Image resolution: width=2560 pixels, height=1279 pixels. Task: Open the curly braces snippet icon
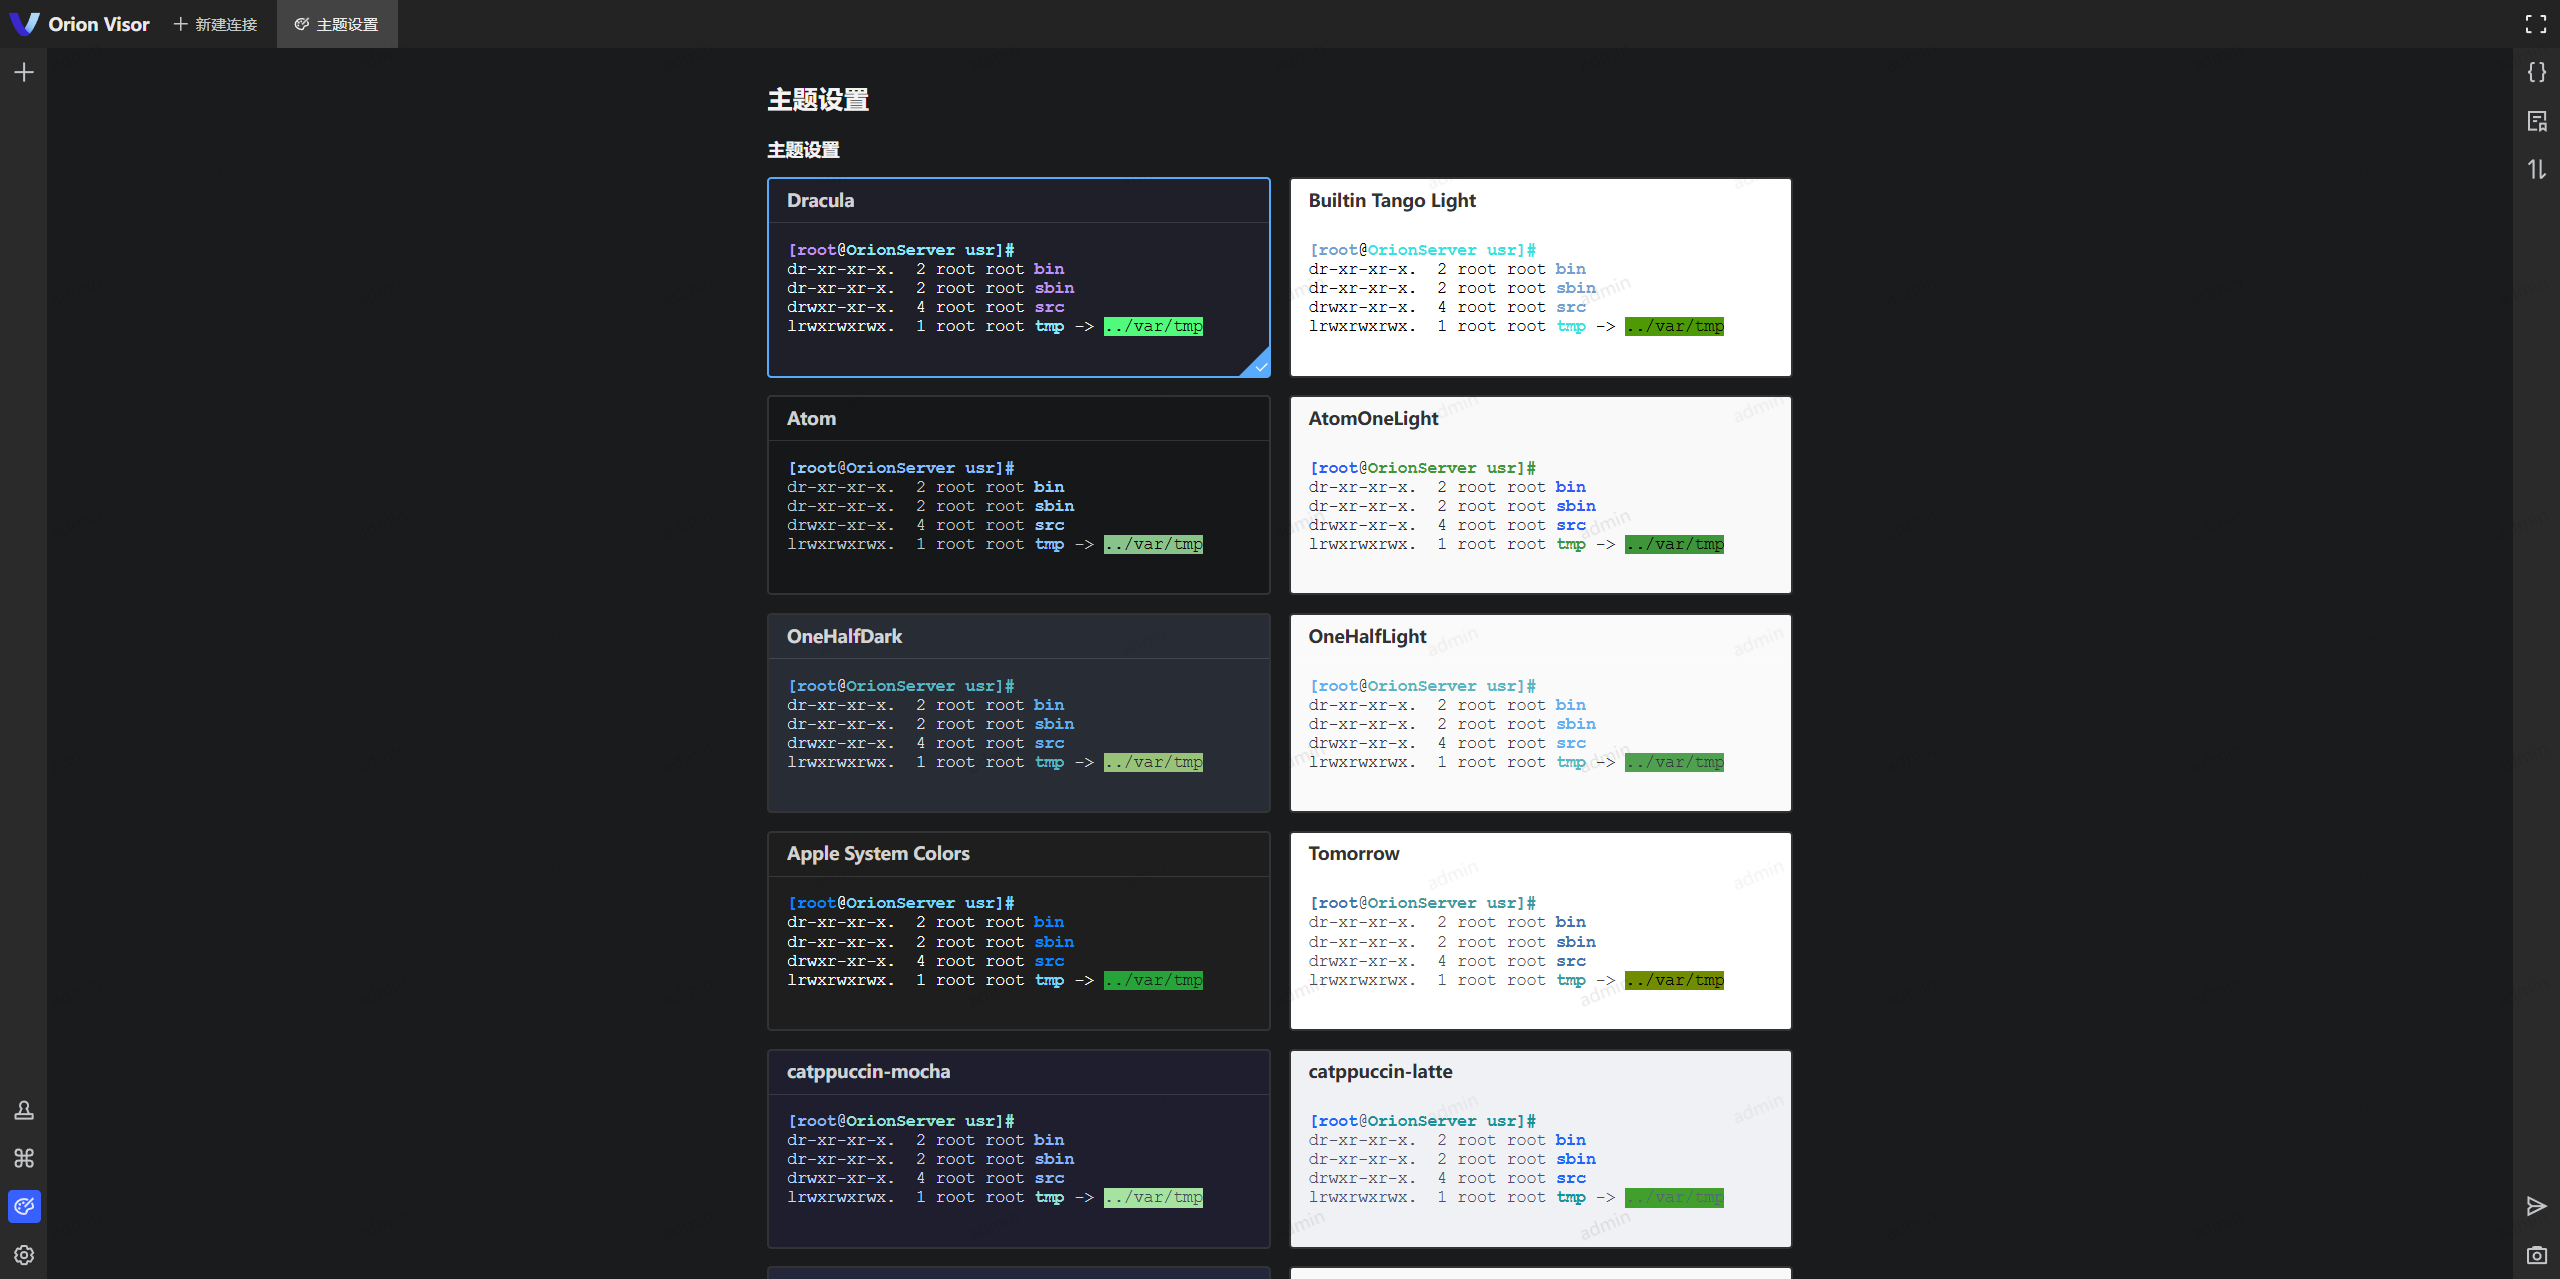(x=2536, y=72)
